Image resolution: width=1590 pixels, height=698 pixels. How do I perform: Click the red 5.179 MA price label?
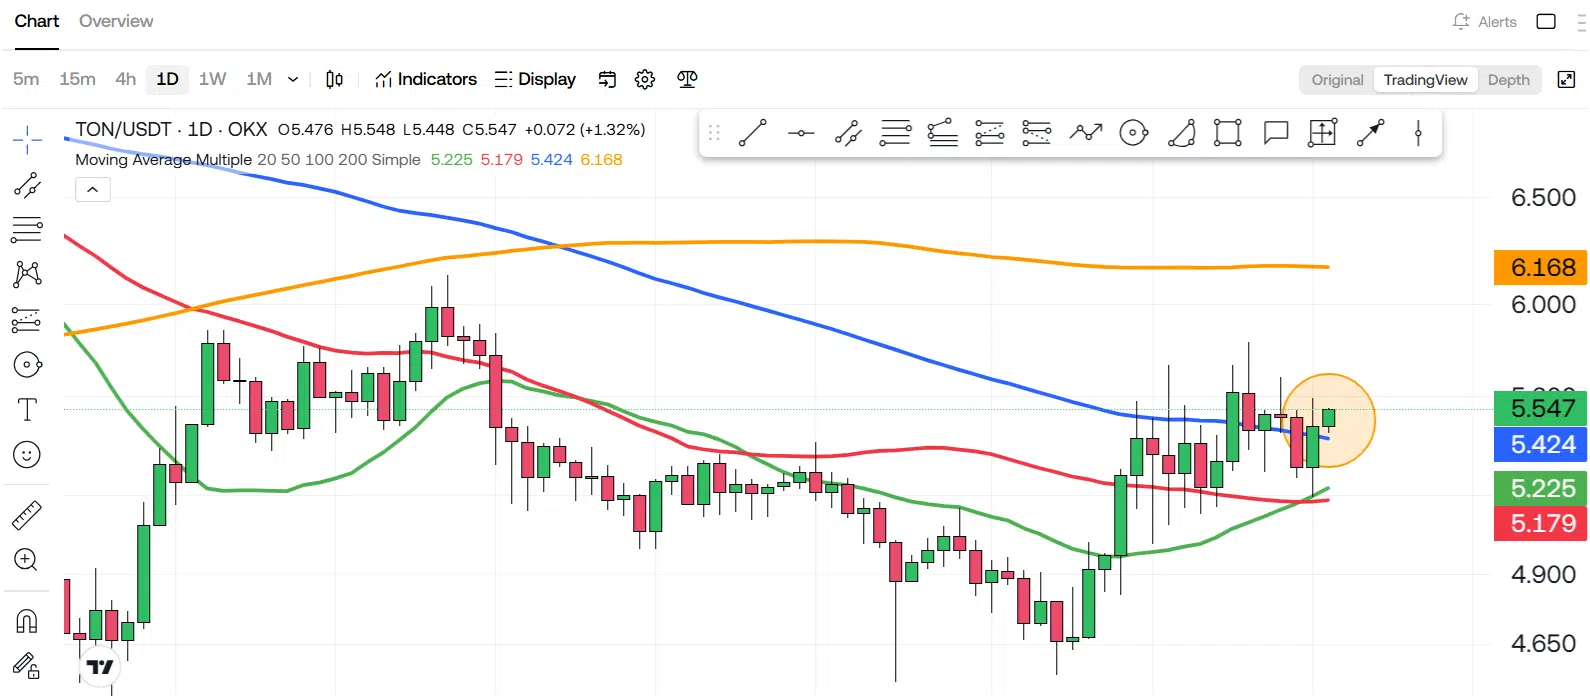1540,523
